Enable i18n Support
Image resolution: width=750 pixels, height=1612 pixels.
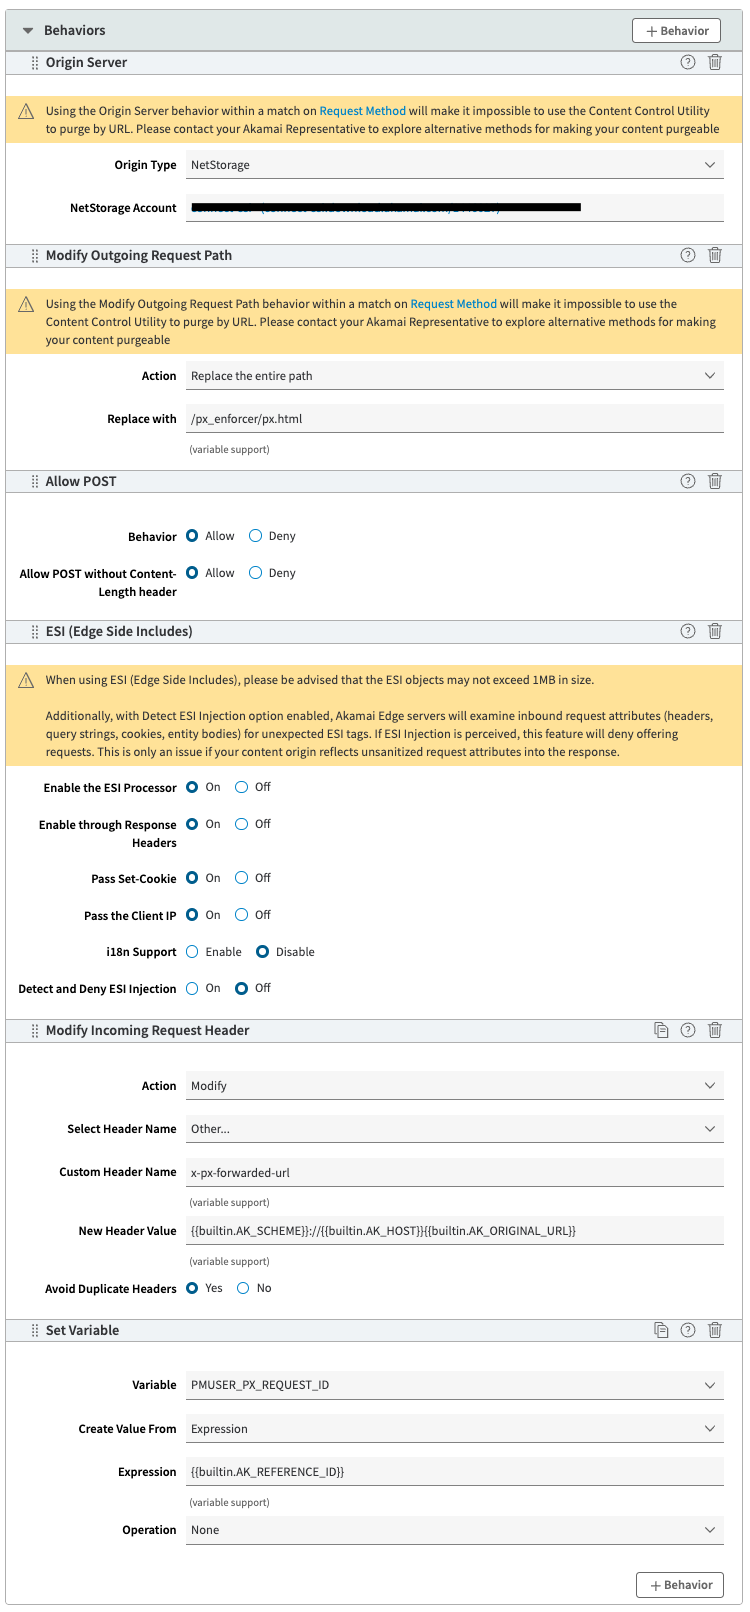(193, 952)
